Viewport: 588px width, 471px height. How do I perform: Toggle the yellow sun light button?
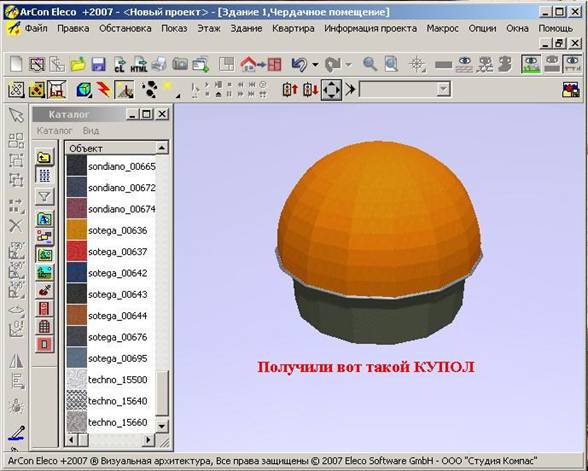(x=168, y=87)
